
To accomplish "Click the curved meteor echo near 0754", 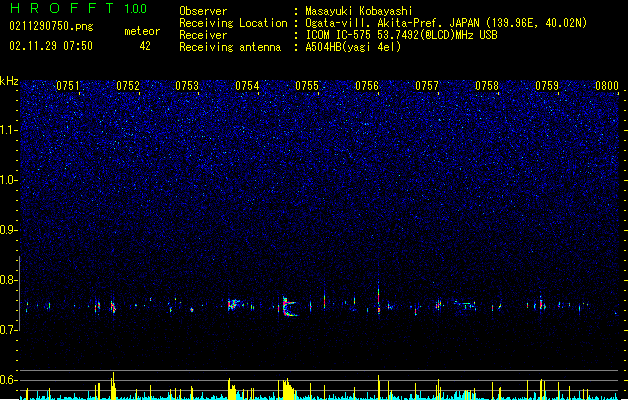I will pyautogui.click(x=288, y=307).
